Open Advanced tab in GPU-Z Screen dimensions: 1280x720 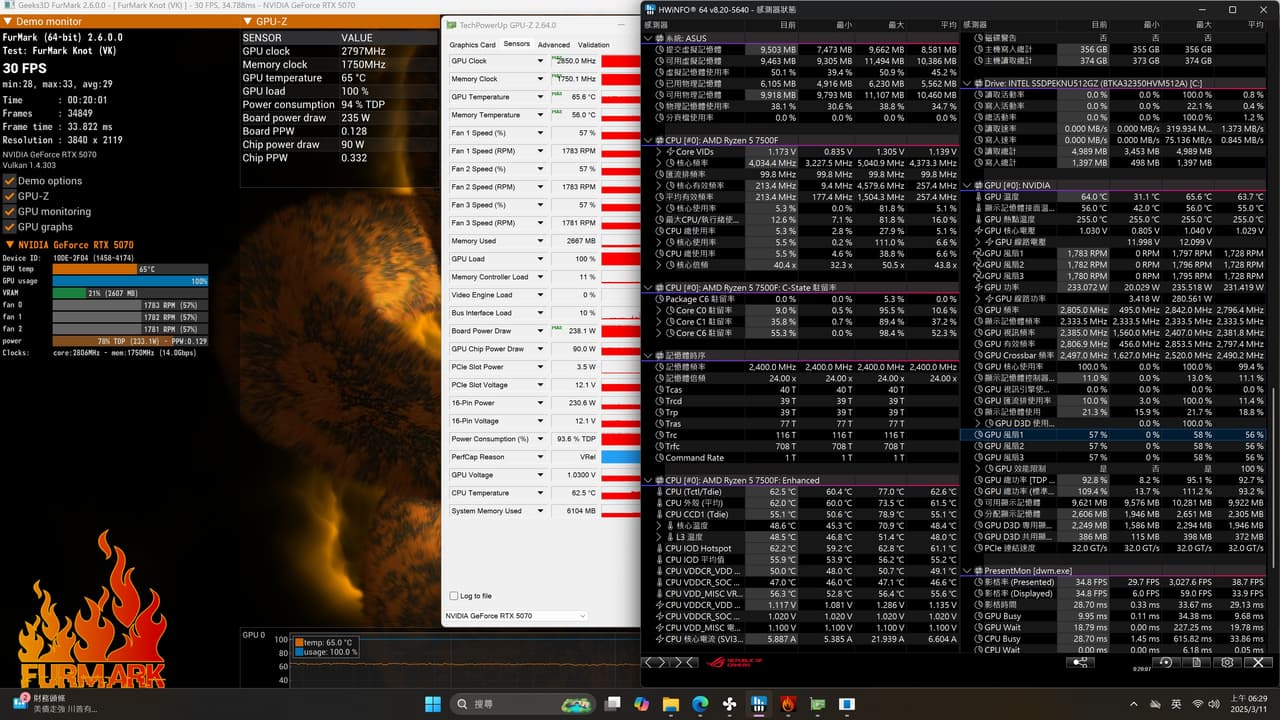(x=553, y=44)
